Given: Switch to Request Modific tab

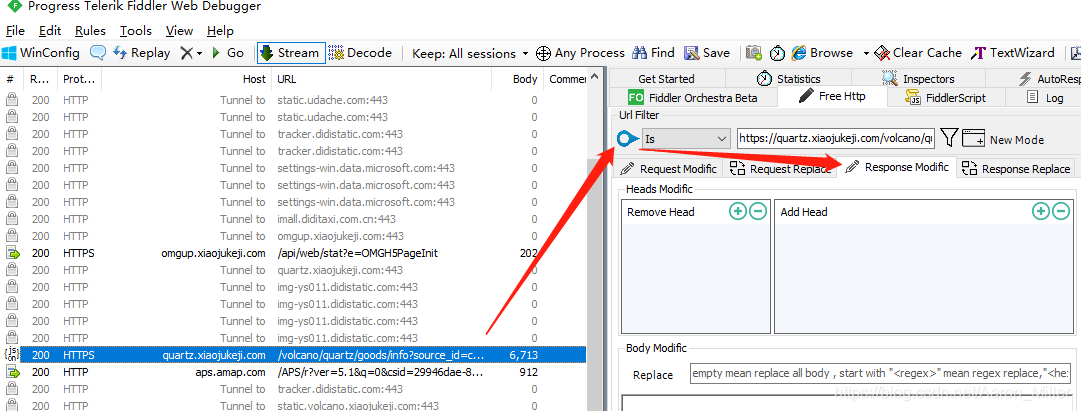Looking at the screenshot, I should click(669, 169).
